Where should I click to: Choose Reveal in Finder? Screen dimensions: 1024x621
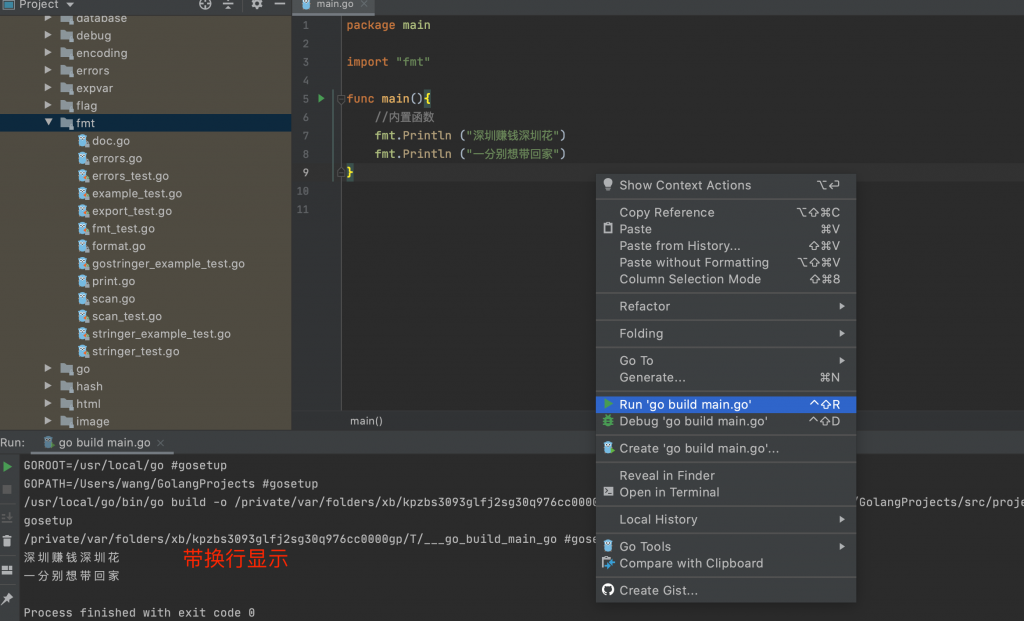coord(726,475)
